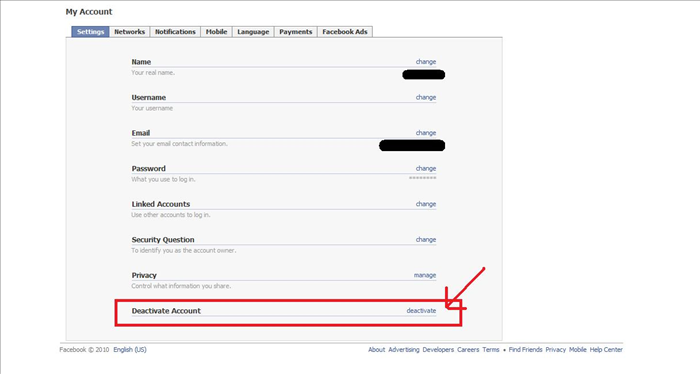700x374 pixels.
Task: Open the Payments tab
Action: tap(296, 32)
